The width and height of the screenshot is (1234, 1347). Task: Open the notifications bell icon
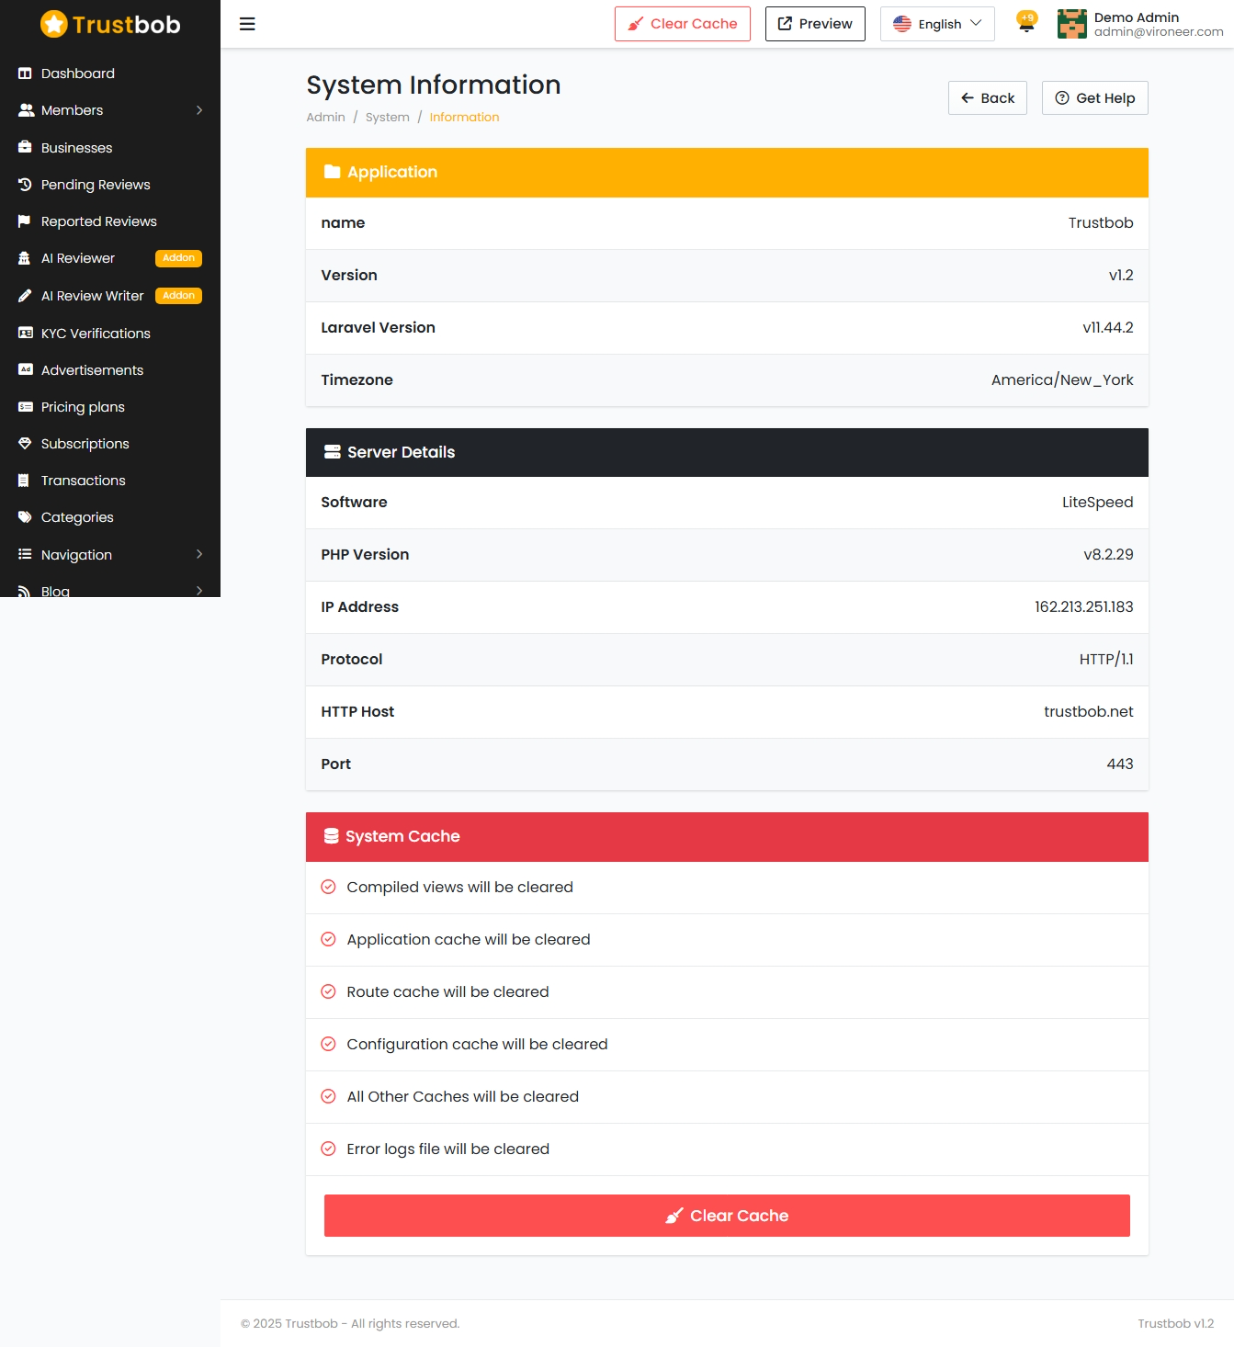point(1026,22)
